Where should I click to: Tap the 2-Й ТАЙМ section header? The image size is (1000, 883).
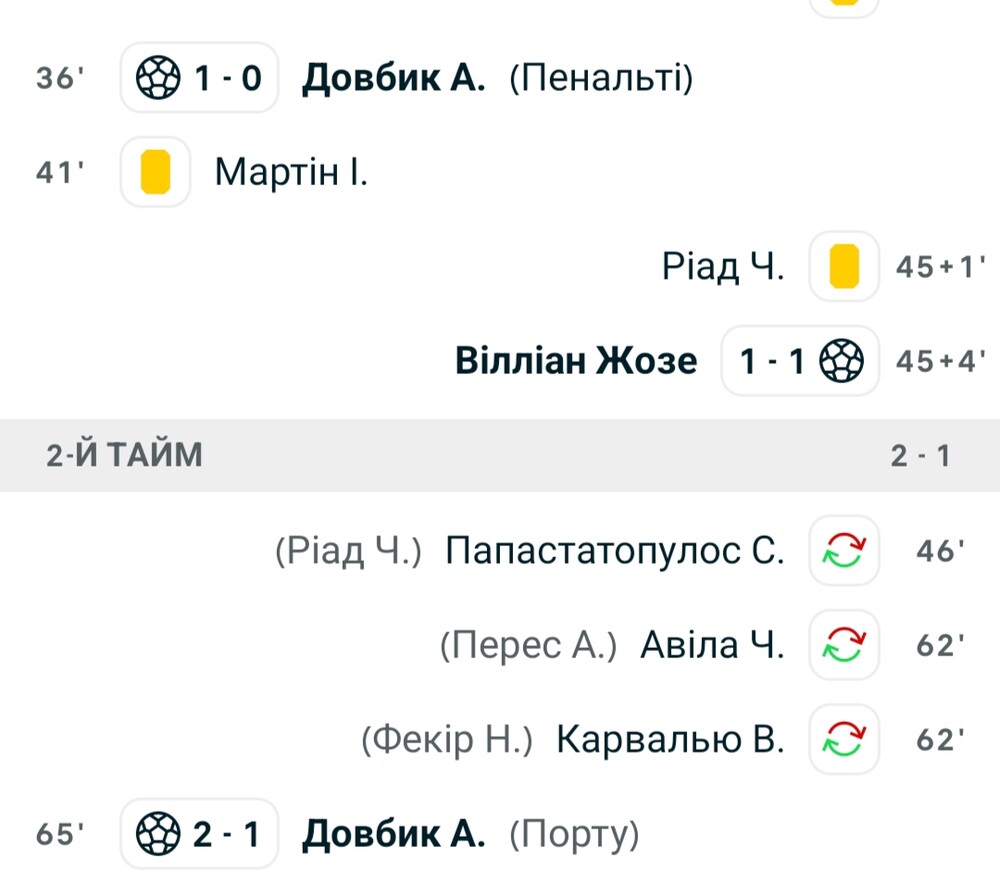(x=500, y=455)
